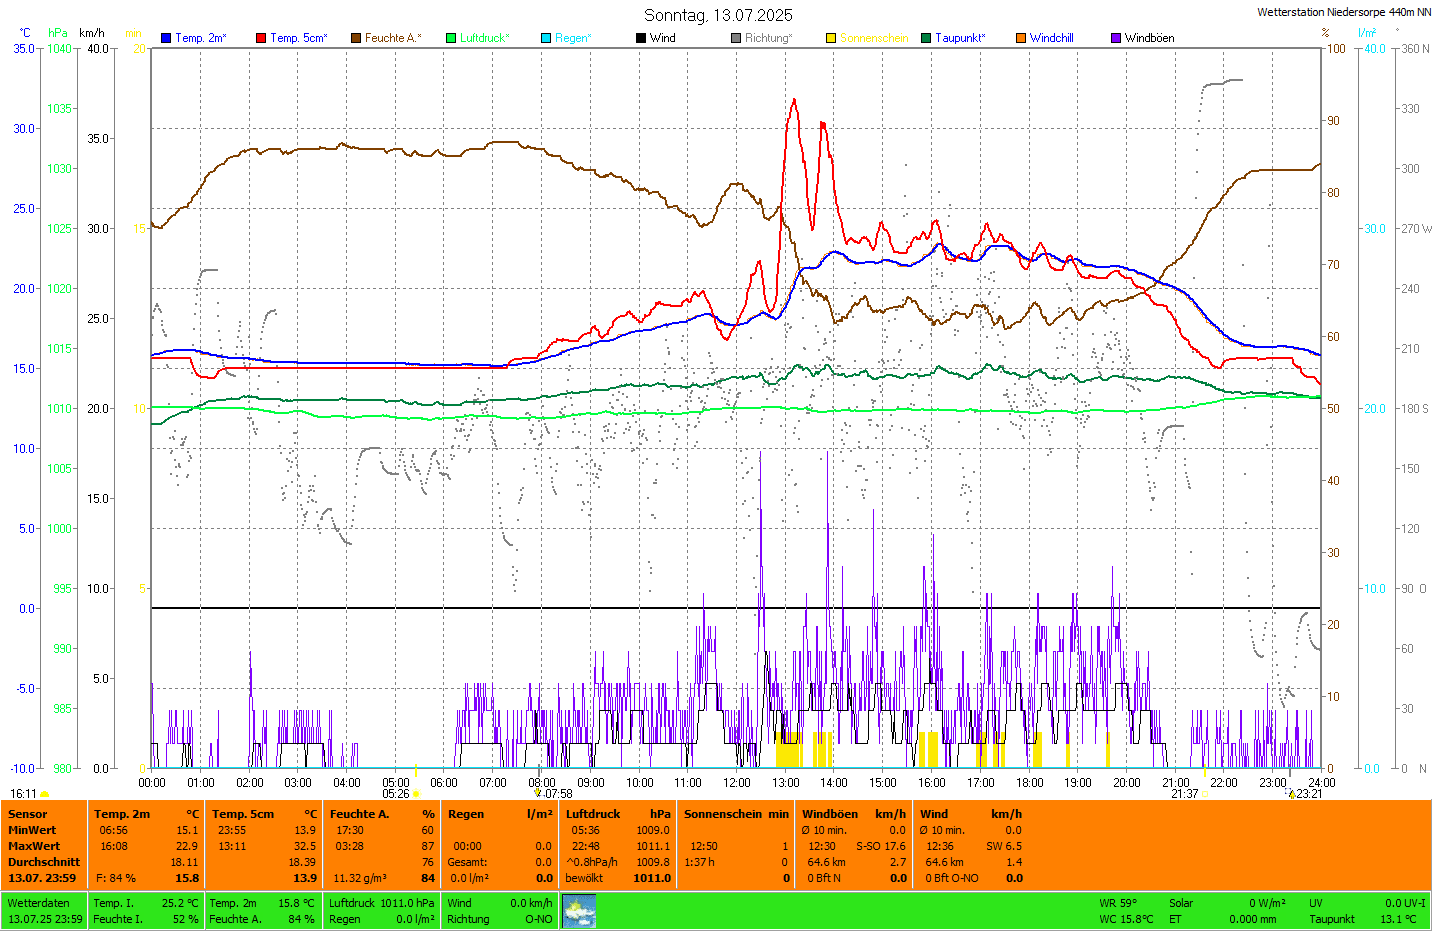Click the Sonntag, 13.07.2025 title

[718, 15]
